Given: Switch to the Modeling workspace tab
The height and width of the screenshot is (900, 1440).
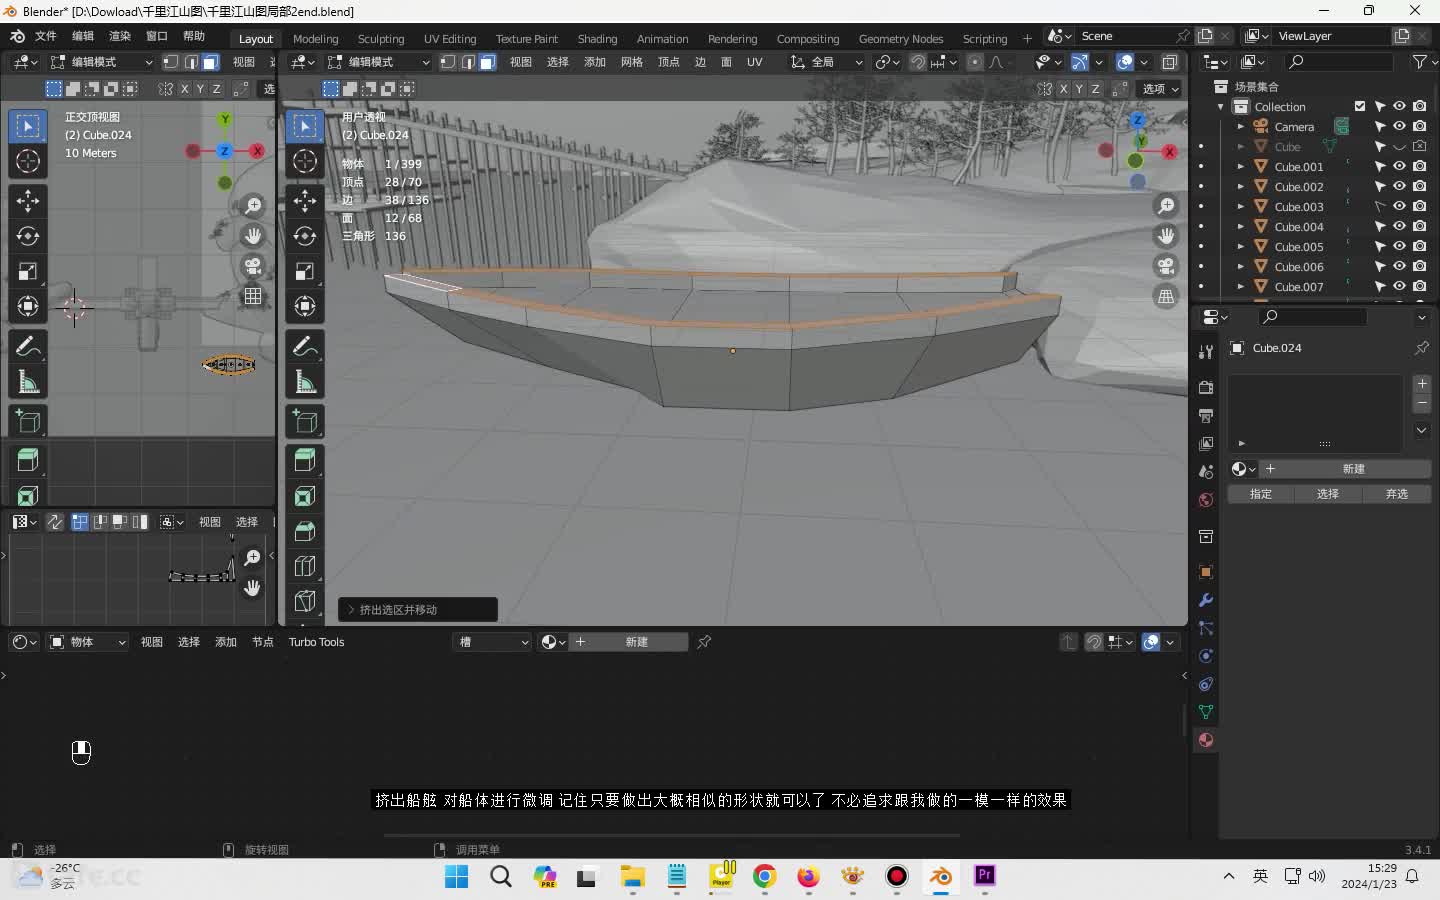Looking at the screenshot, I should pyautogui.click(x=315, y=39).
